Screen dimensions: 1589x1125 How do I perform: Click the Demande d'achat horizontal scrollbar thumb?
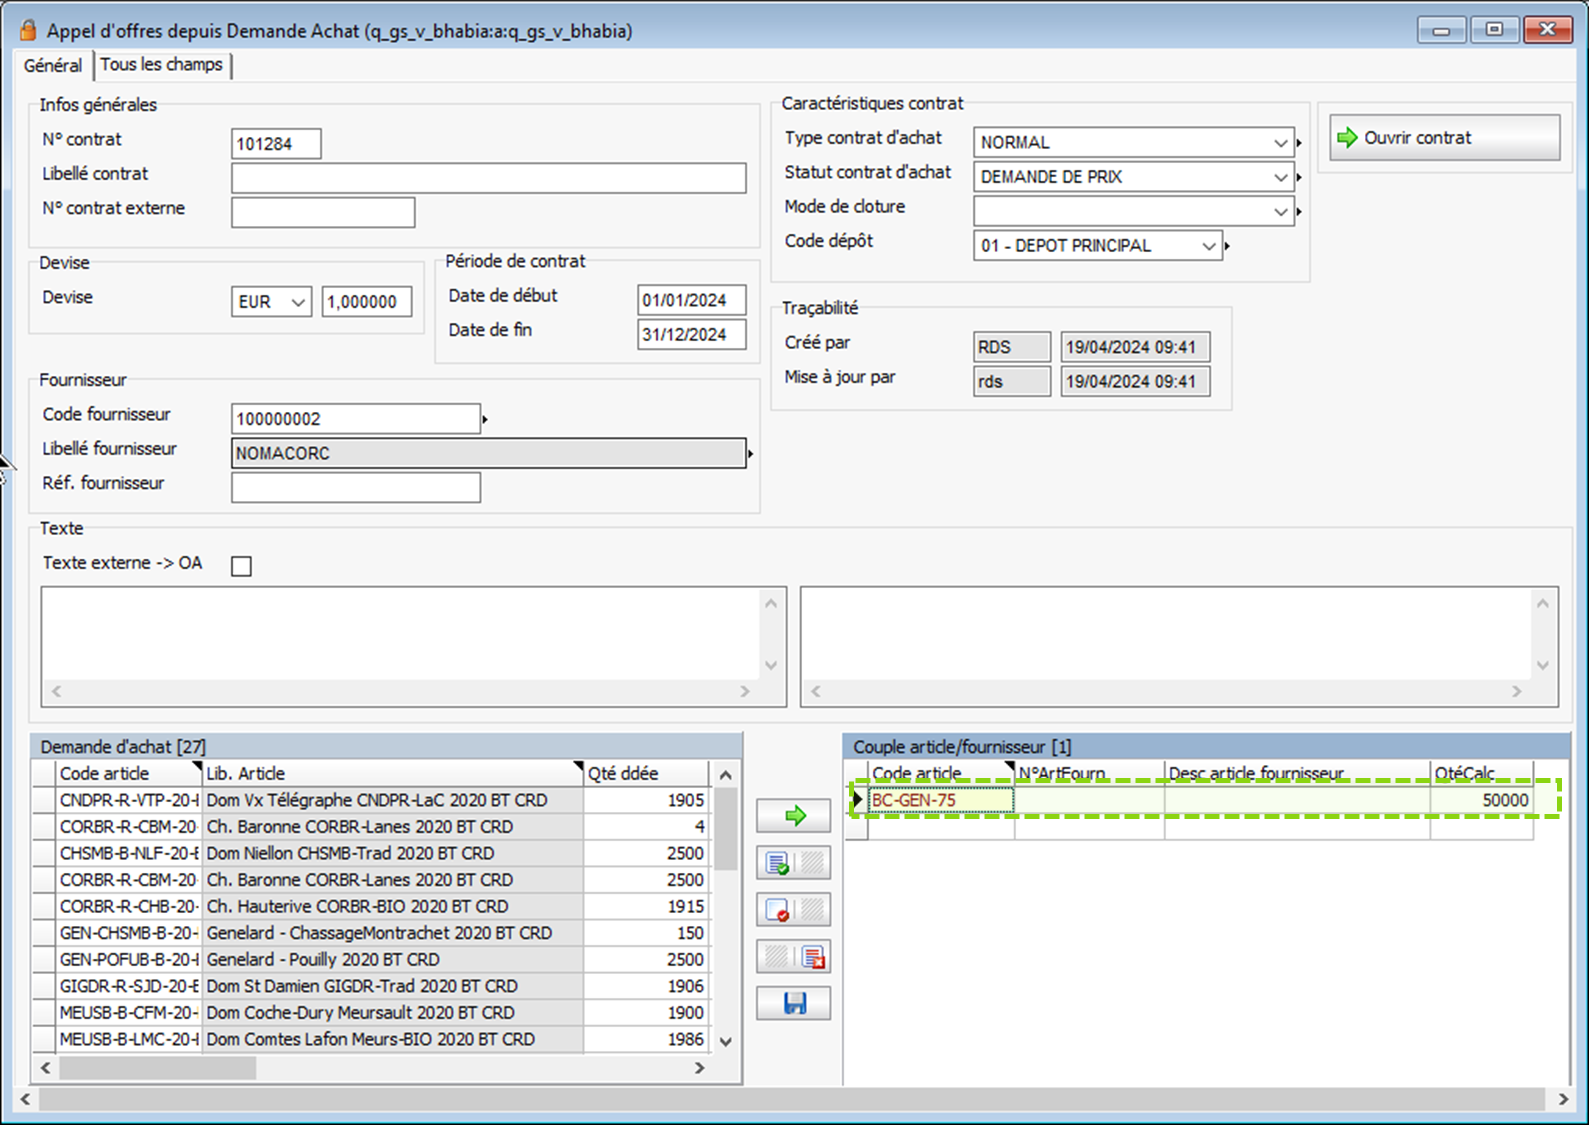point(157,1068)
